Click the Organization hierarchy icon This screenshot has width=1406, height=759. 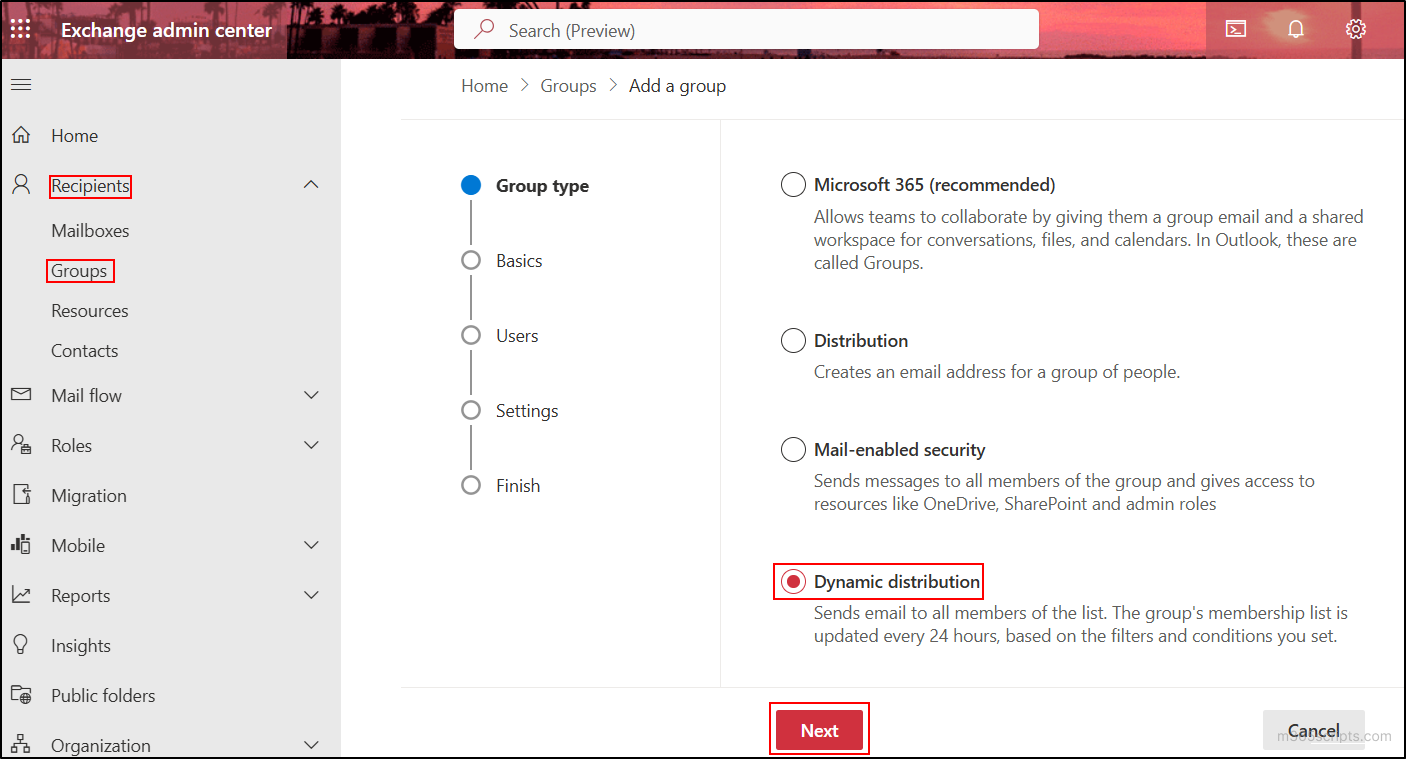(21, 745)
